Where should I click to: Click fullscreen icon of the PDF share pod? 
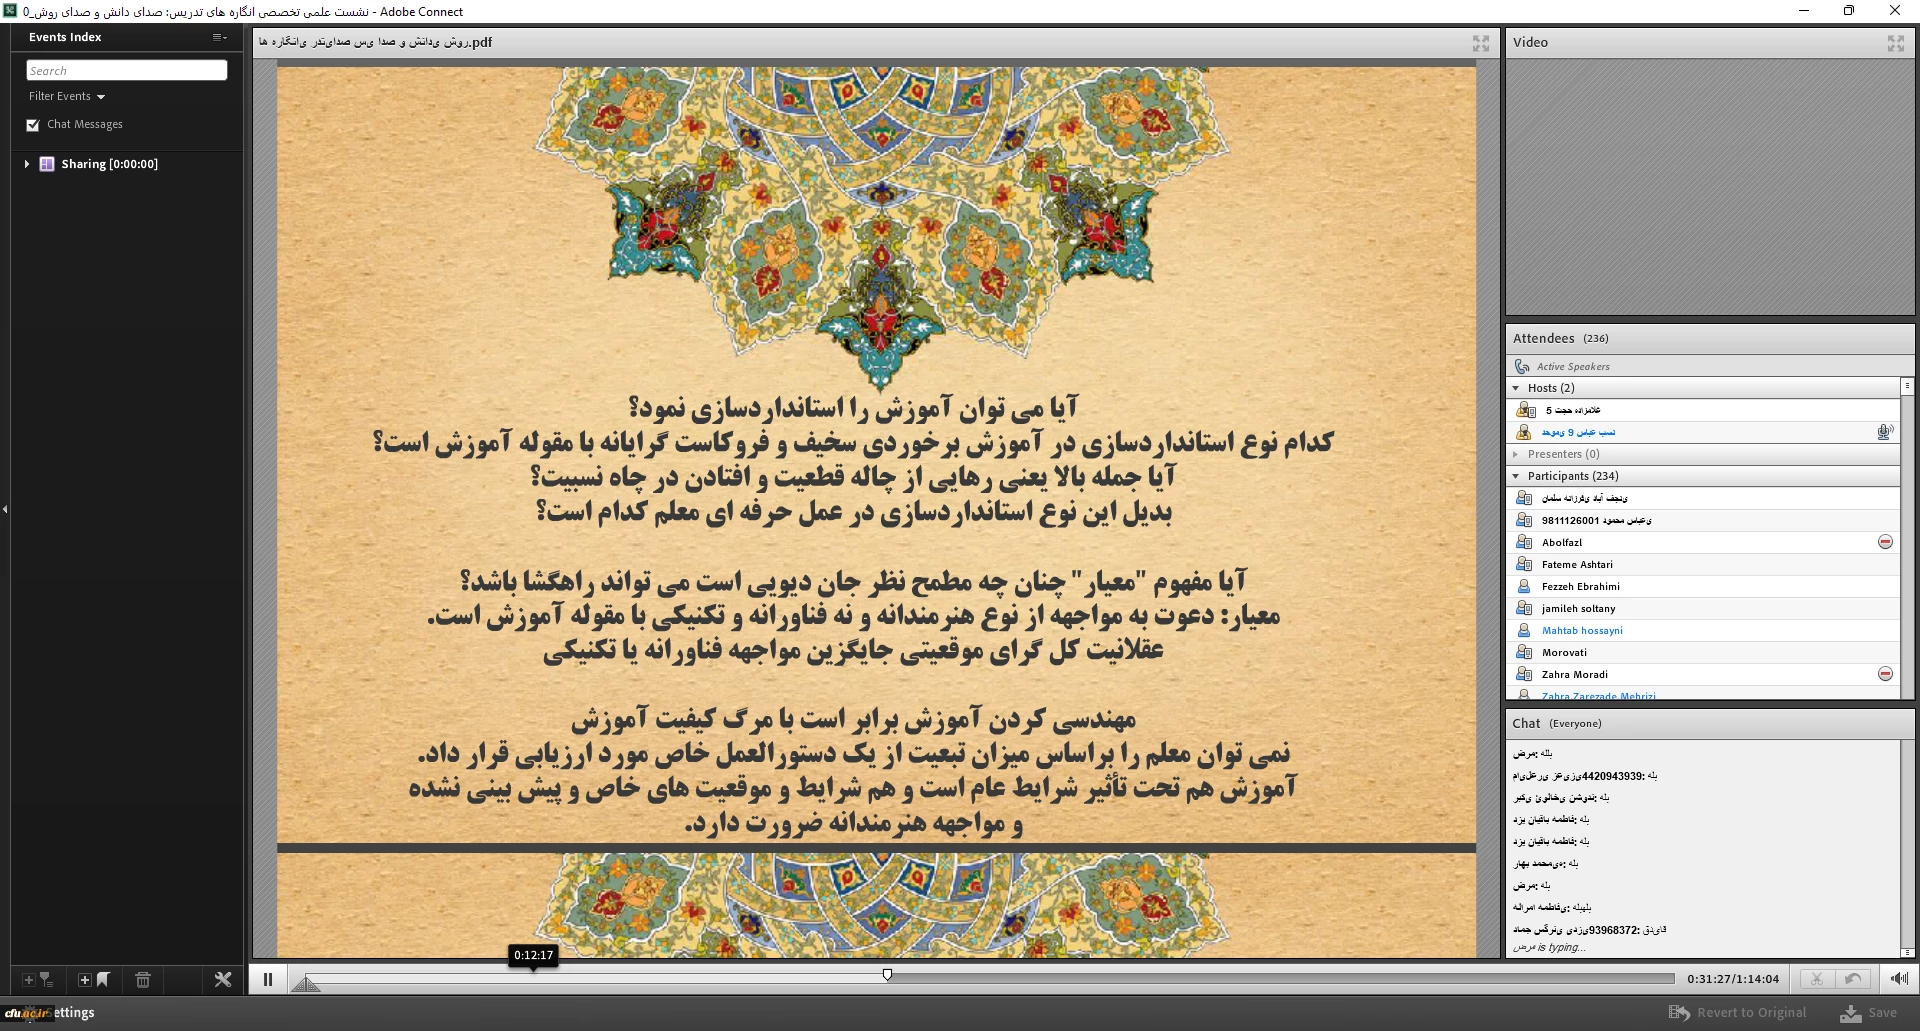(1481, 43)
